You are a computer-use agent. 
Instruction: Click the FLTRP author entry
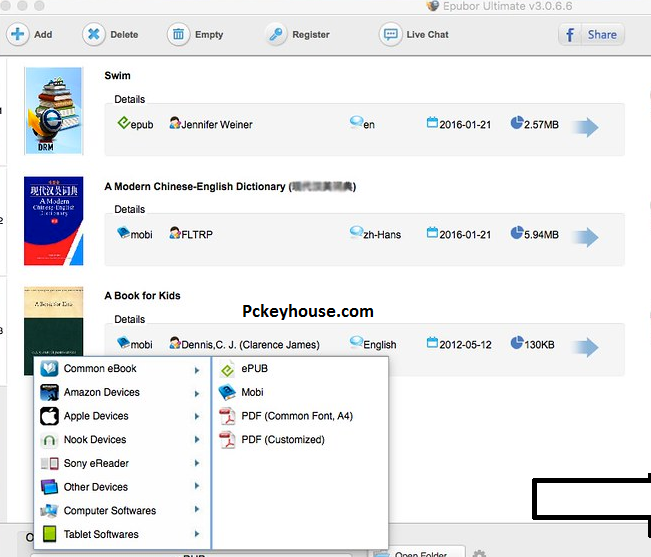point(191,234)
